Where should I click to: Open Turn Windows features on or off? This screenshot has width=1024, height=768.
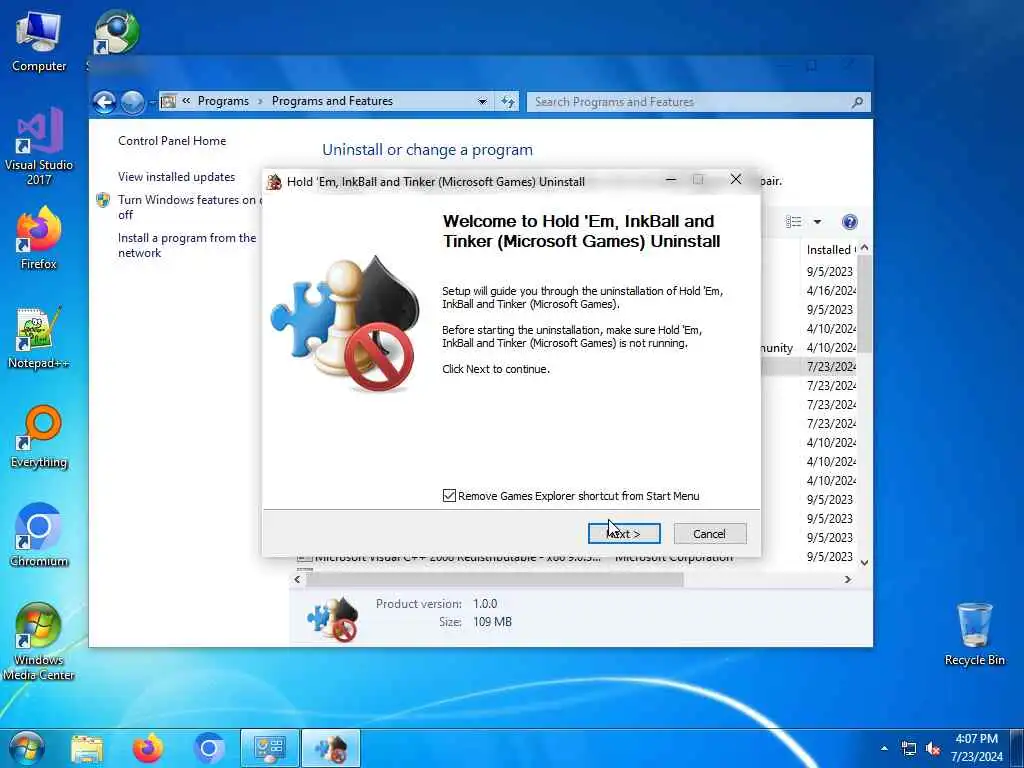(x=188, y=207)
